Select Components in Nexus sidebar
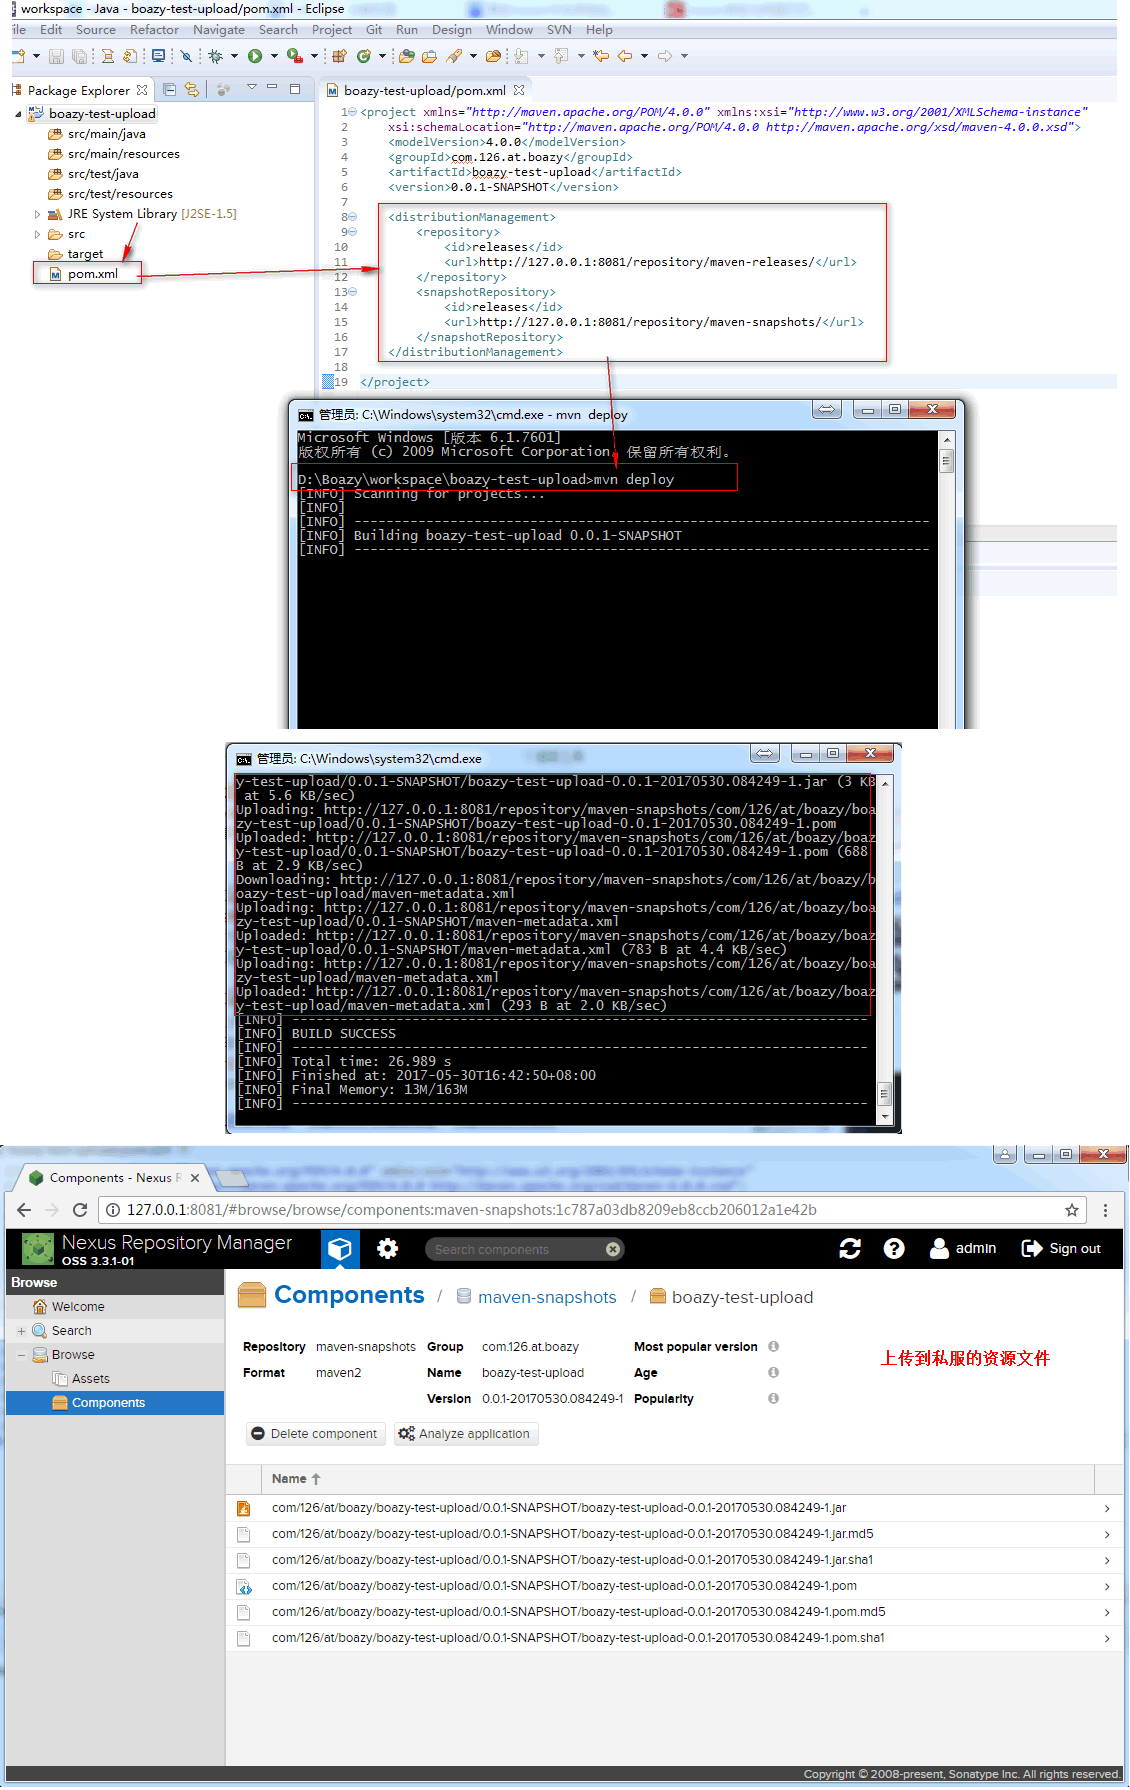Image resolution: width=1130 pixels, height=1790 pixels. click(x=115, y=1403)
